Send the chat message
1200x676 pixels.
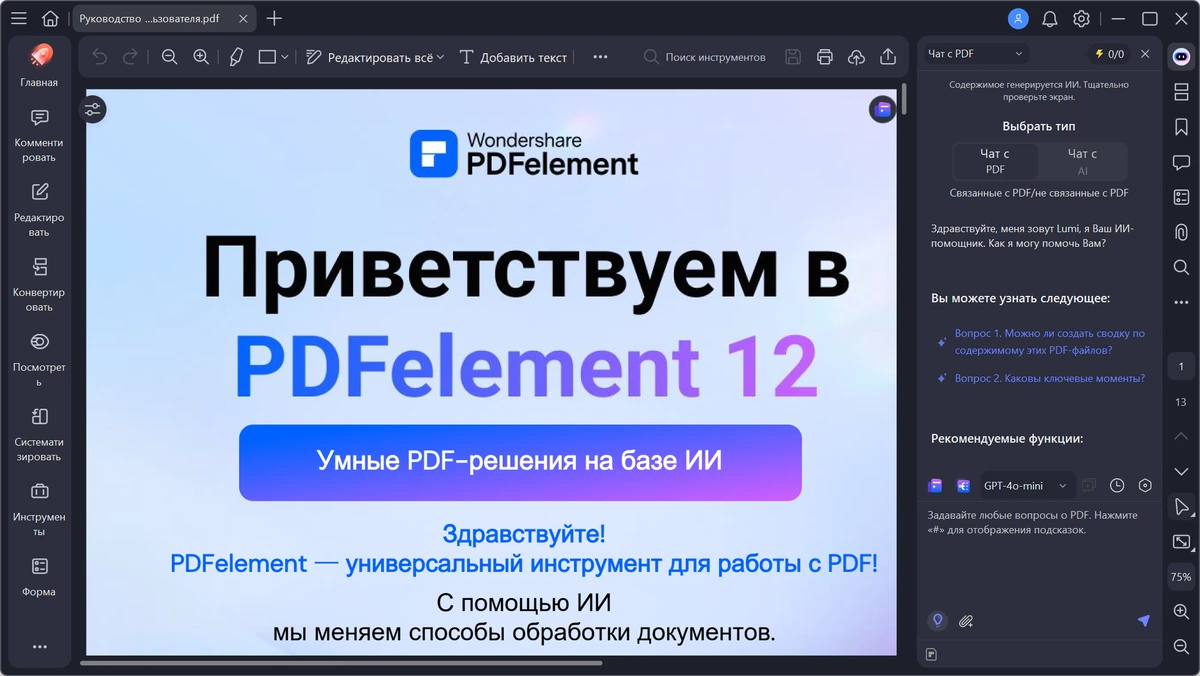click(x=1144, y=620)
